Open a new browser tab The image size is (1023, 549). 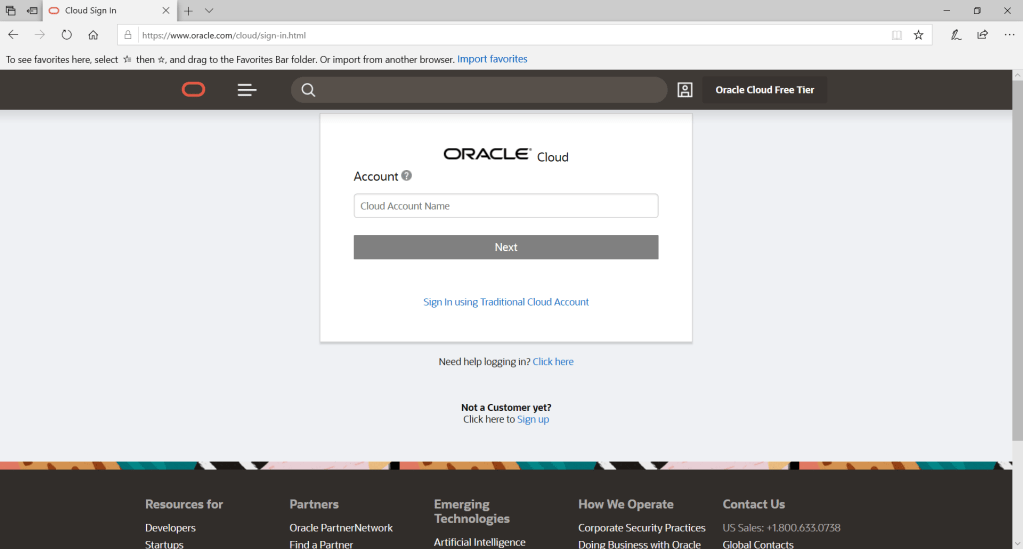coord(188,10)
